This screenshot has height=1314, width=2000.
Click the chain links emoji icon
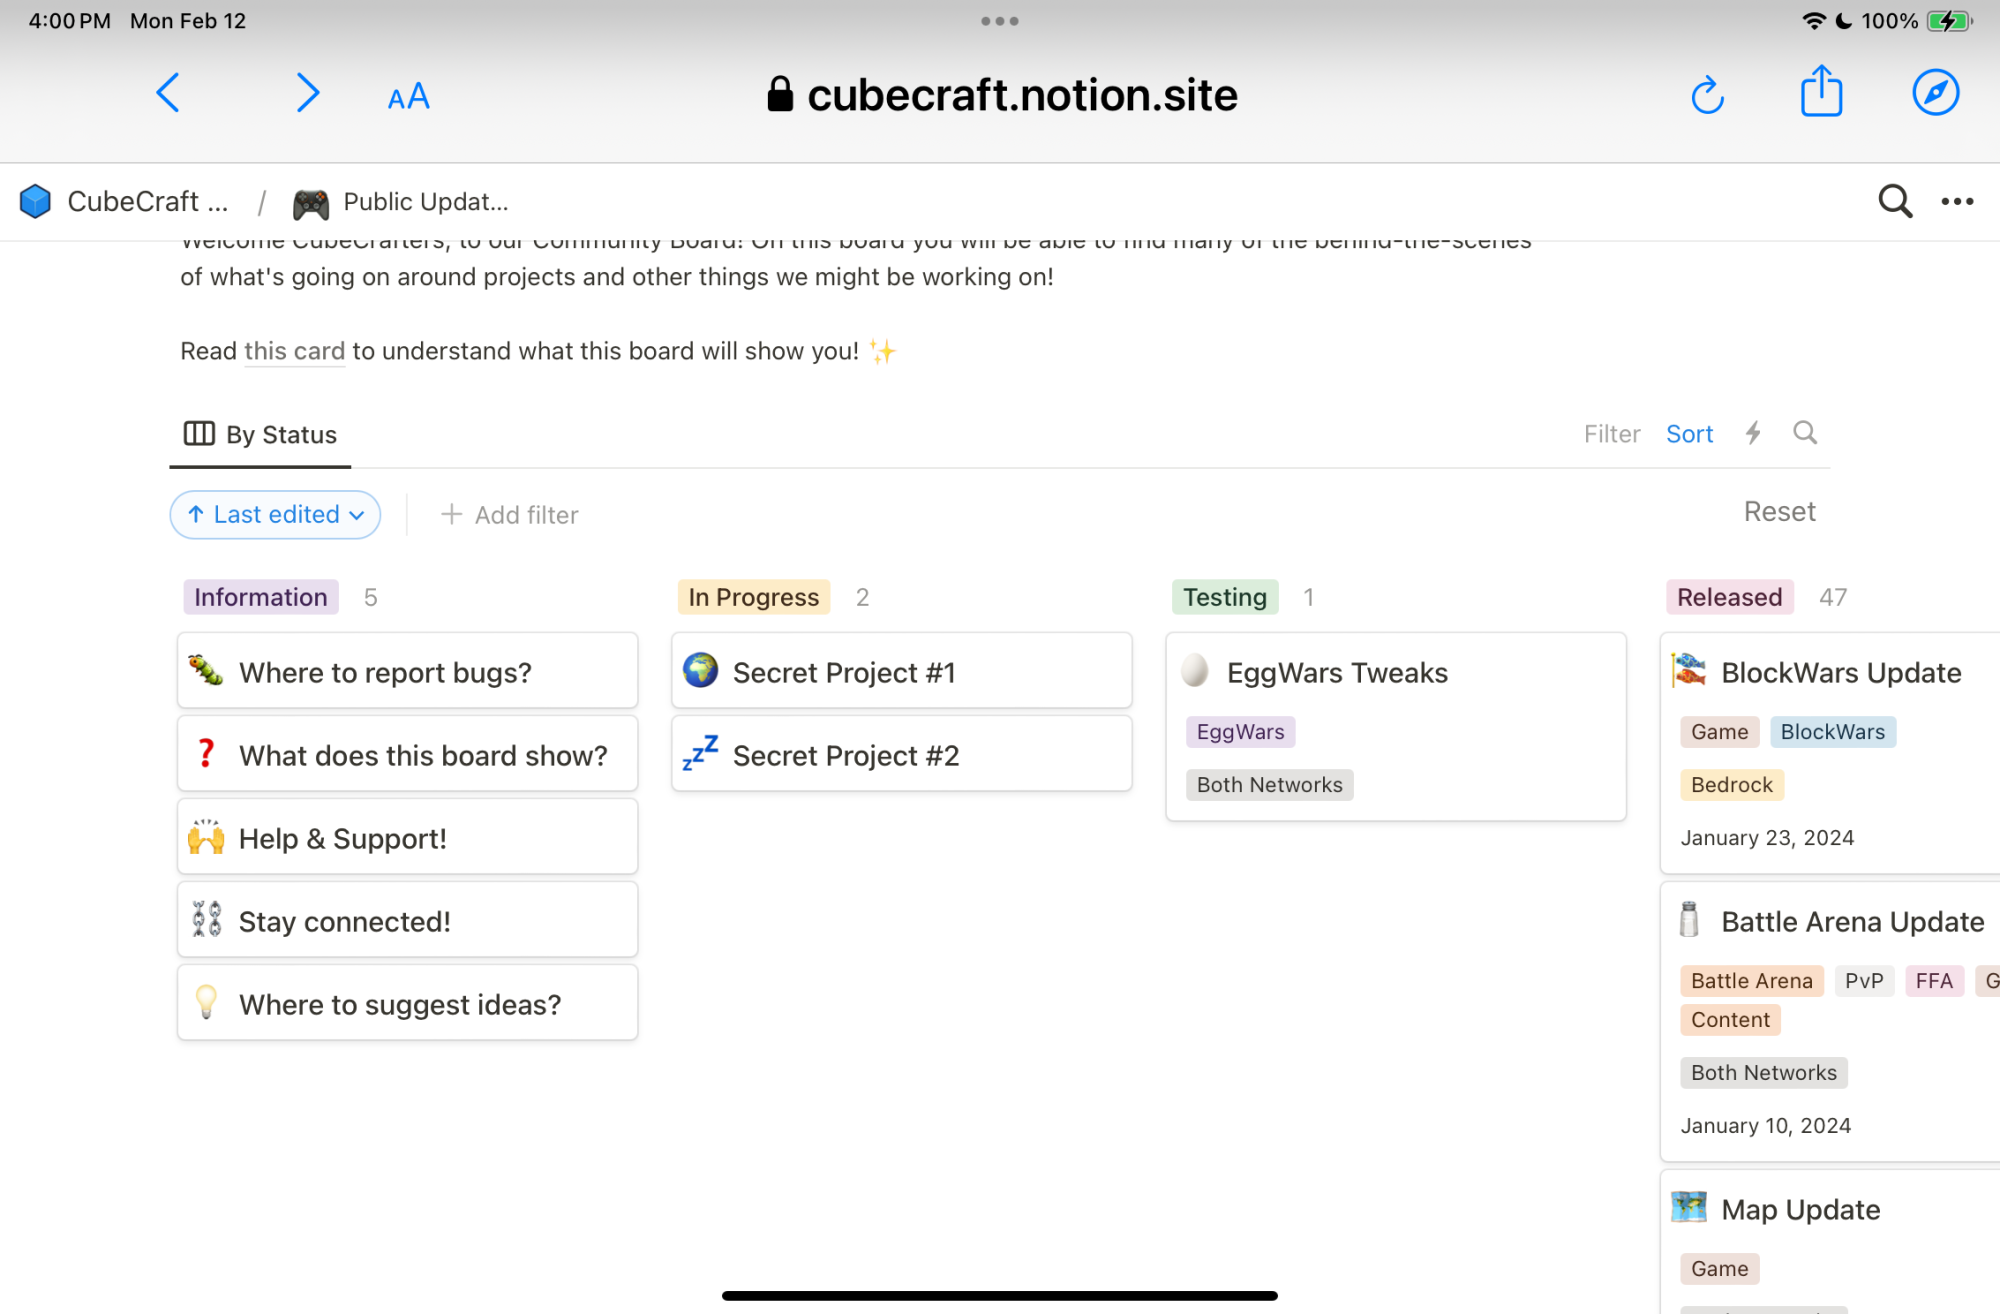[206, 919]
